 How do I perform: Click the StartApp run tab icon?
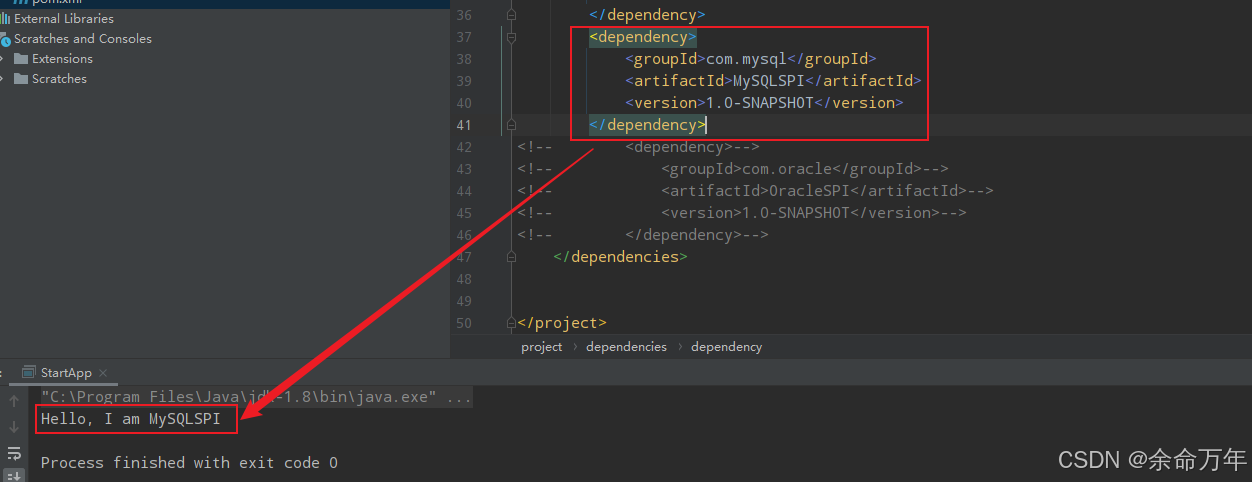click(29, 372)
